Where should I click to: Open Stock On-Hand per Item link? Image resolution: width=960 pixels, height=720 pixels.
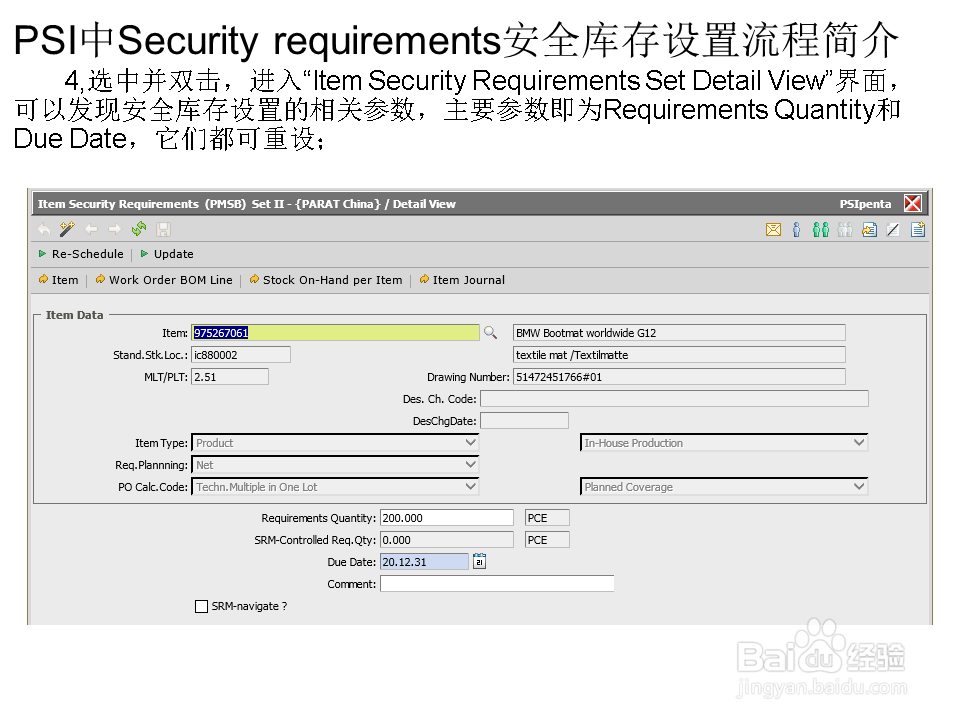326,280
